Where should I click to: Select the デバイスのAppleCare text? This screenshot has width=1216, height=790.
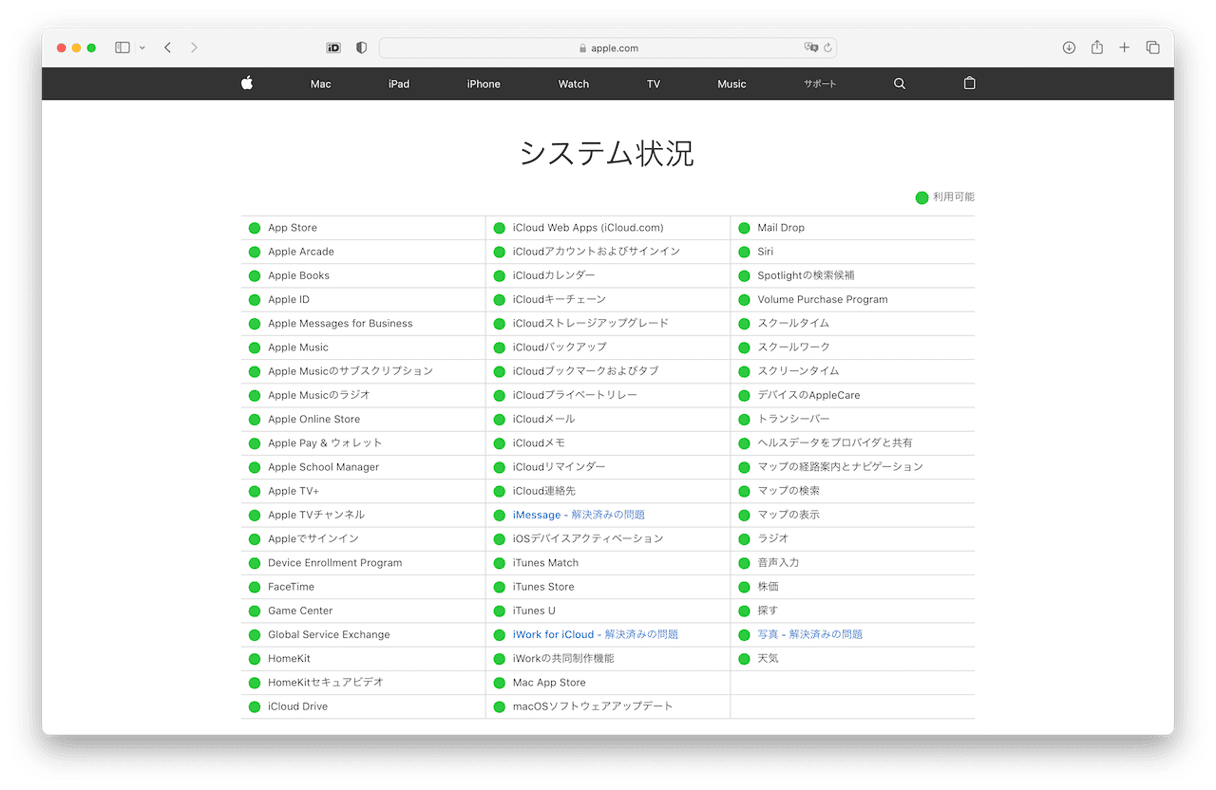pos(809,395)
